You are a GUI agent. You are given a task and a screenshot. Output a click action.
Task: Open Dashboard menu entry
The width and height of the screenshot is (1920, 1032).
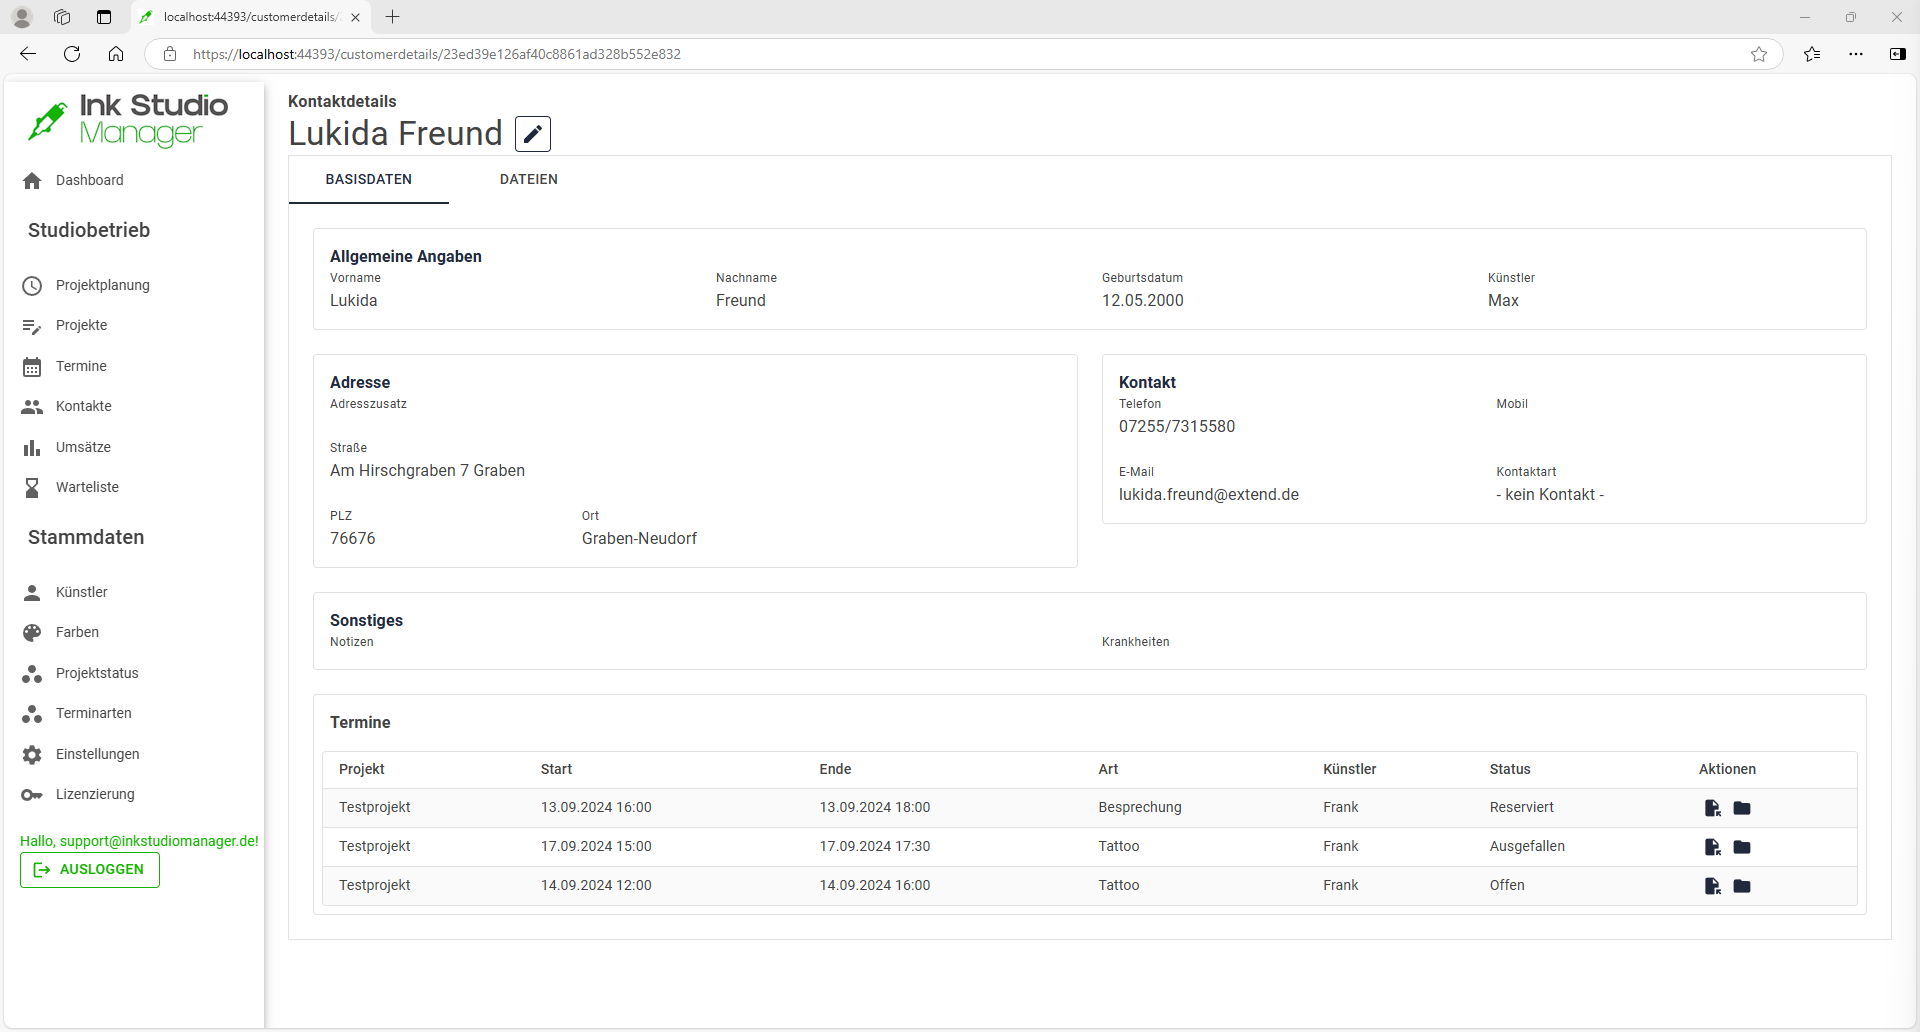pyautogui.click(x=90, y=181)
